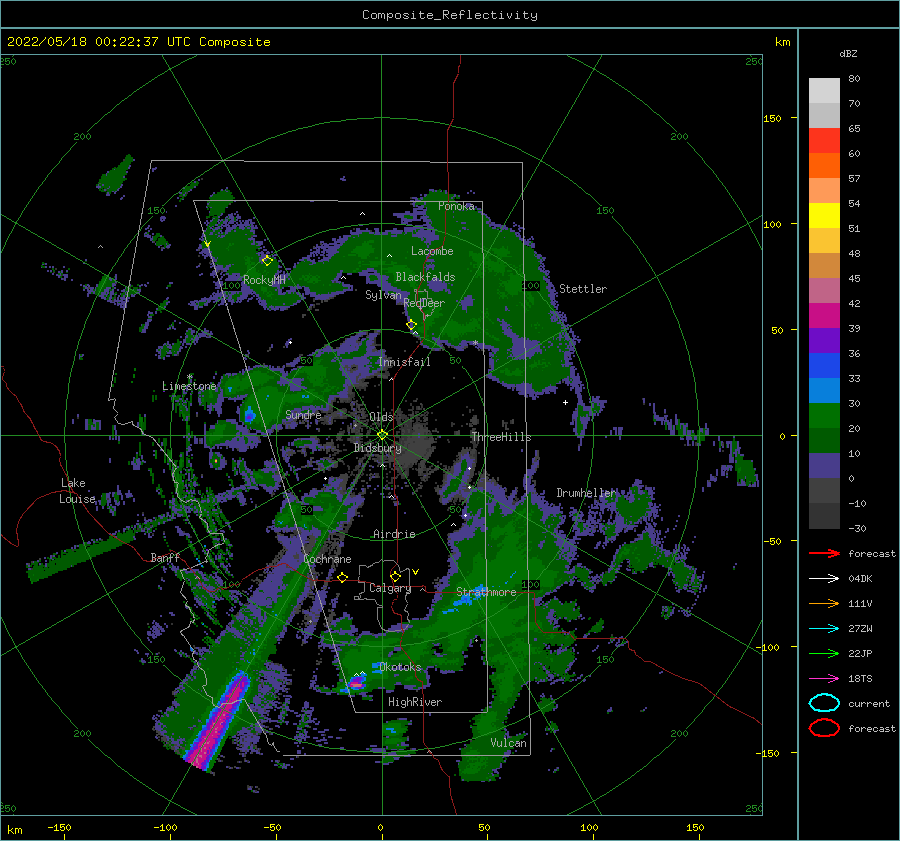Click the dBZ legend heading
Viewport: 900px width, 841px height.
pos(848,53)
